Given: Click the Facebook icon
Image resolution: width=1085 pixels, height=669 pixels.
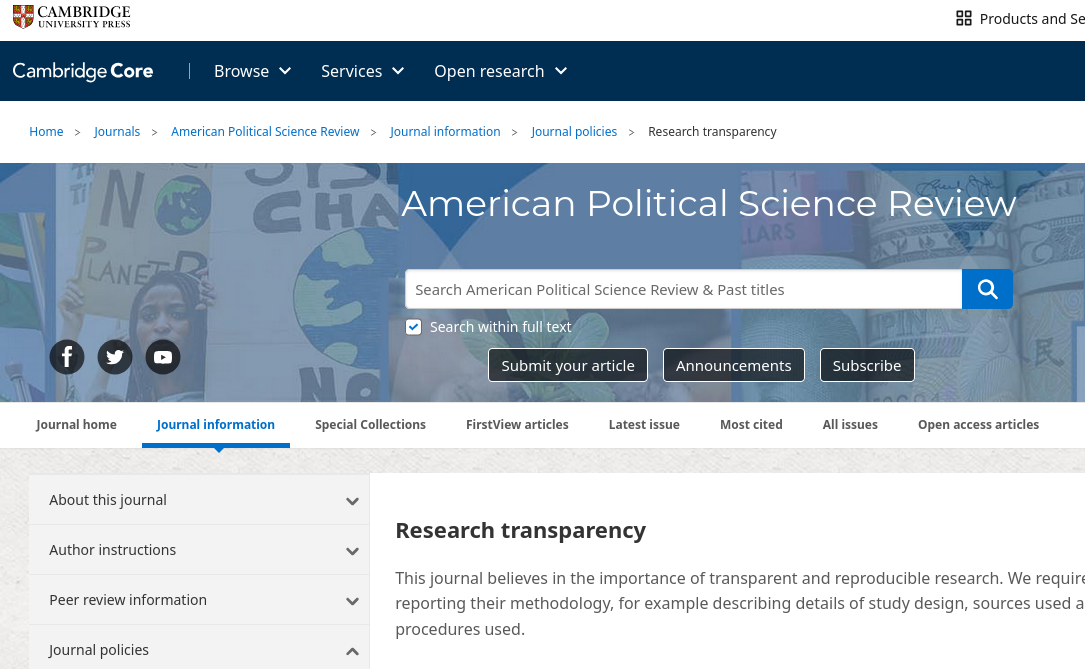Looking at the screenshot, I should 67,357.
